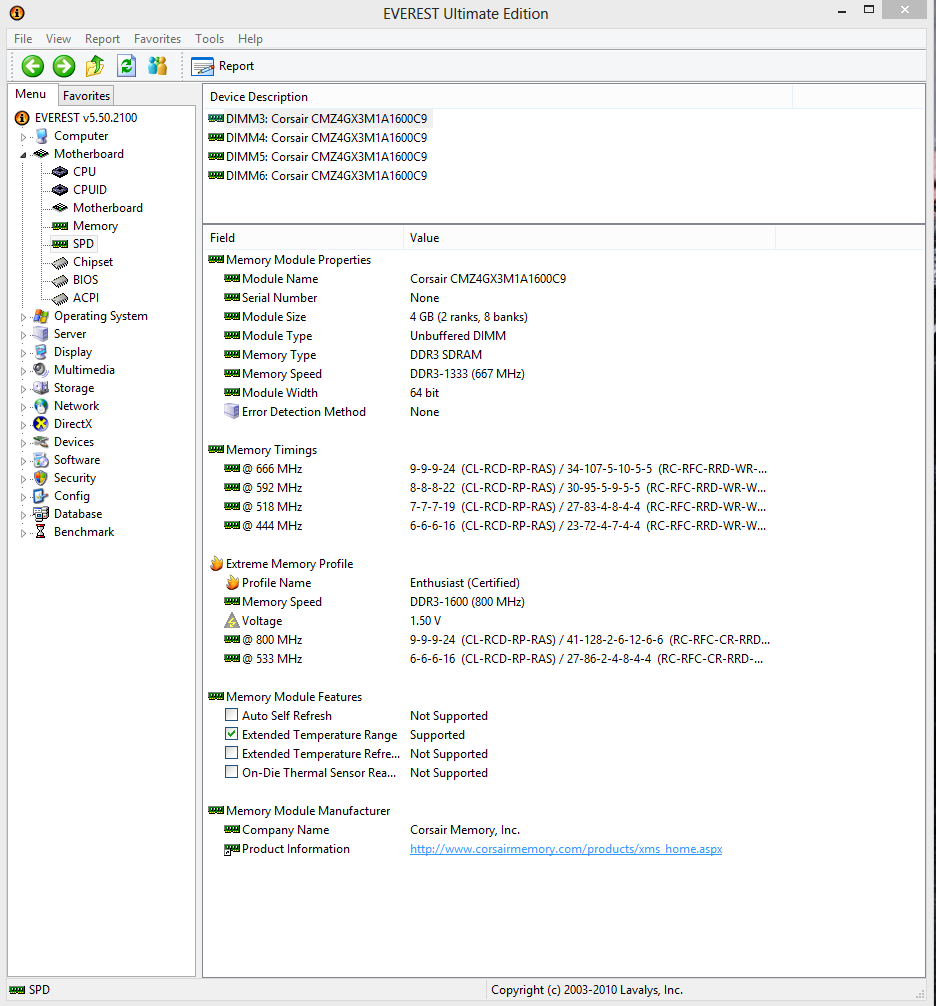Click the Field column header
This screenshot has width=936, height=1006.
coord(303,238)
